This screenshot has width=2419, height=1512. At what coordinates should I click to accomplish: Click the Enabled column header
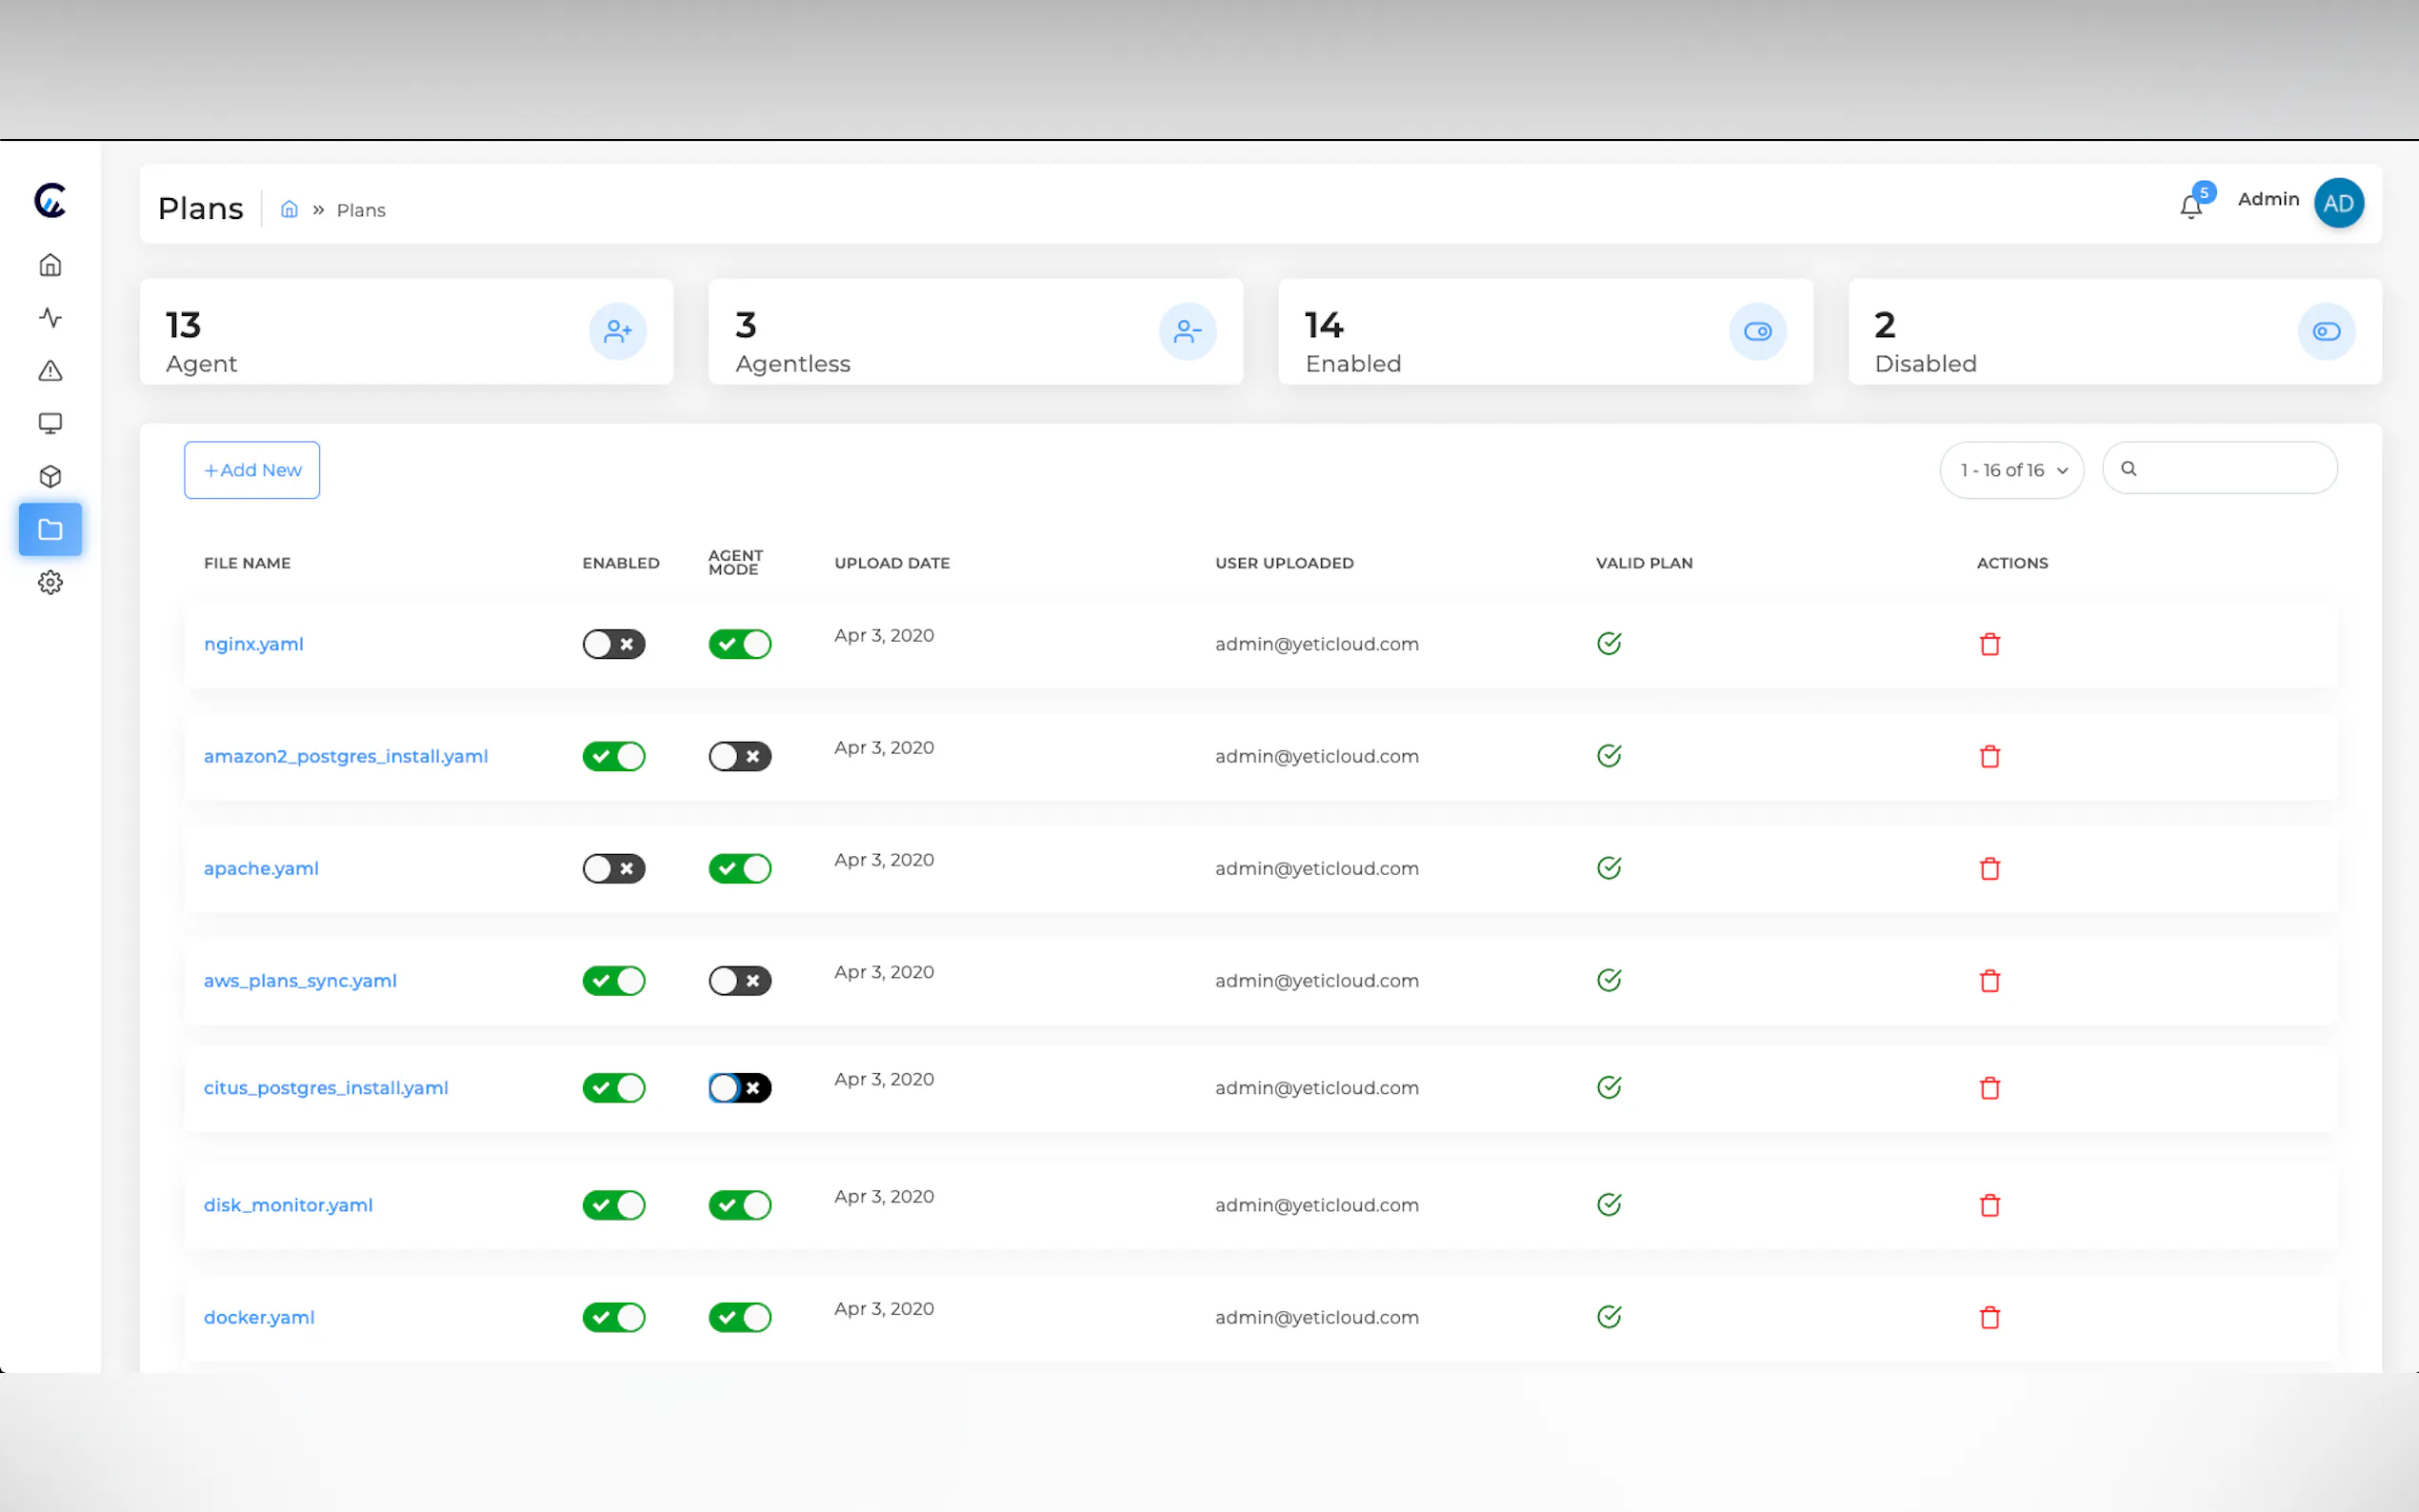621,563
